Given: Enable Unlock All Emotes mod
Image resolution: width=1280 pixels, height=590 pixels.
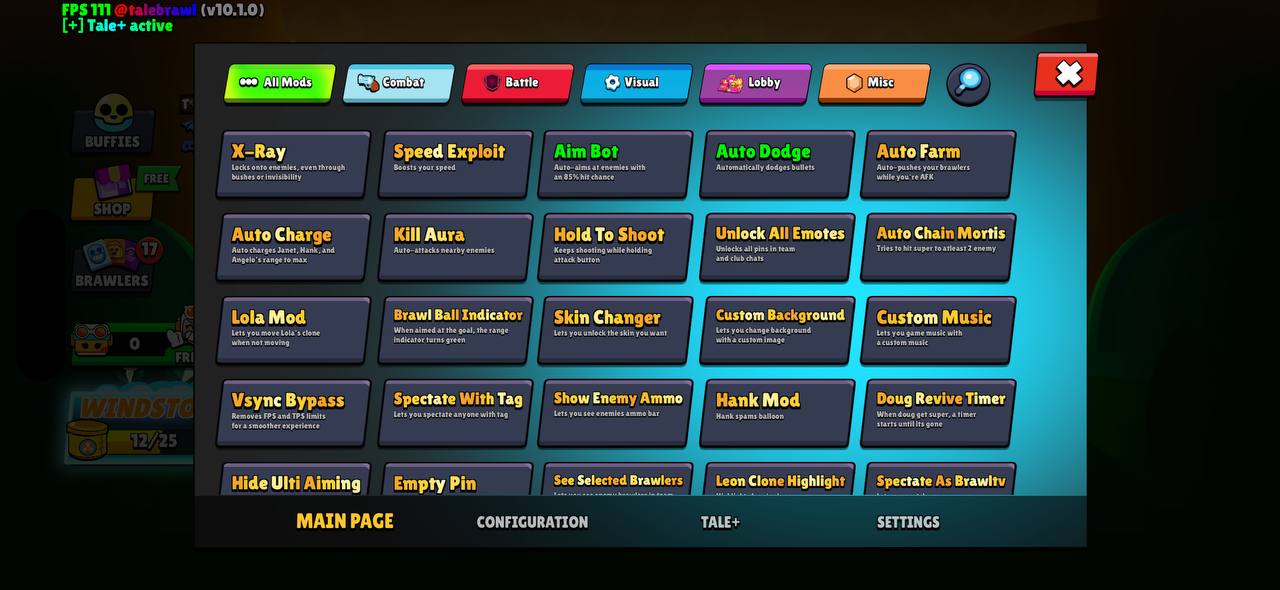Looking at the screenshot, I should [x=778, y=247].
